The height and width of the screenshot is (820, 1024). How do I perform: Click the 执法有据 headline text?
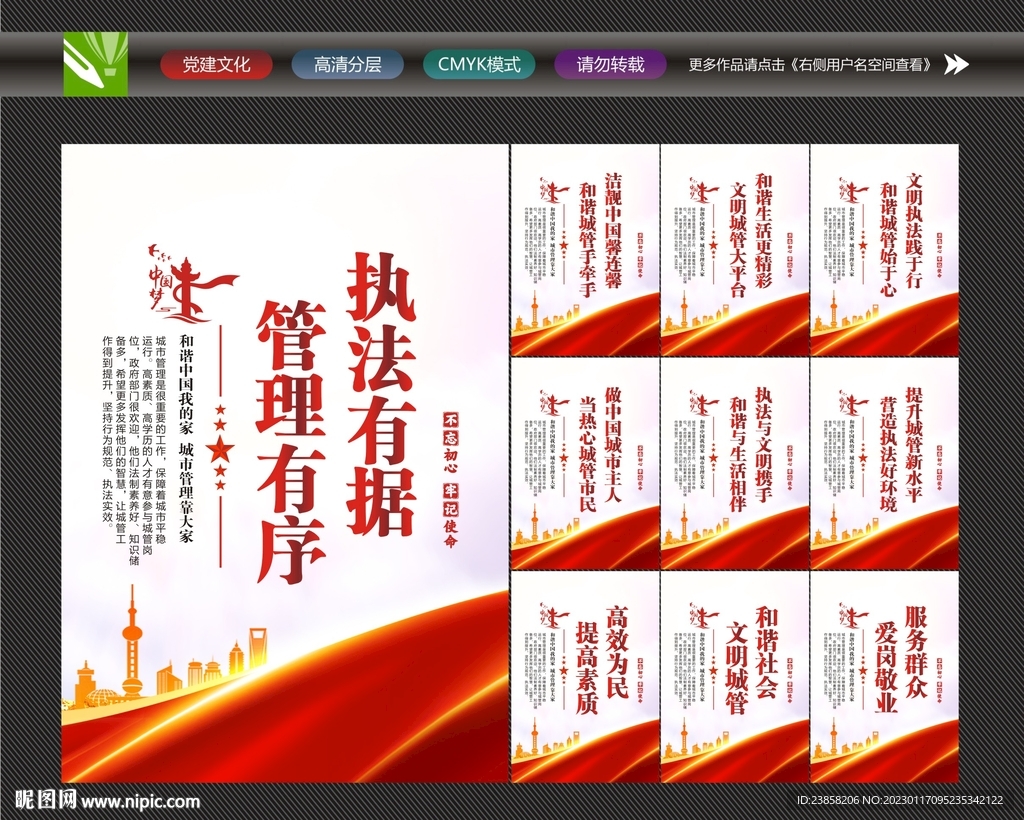tap(381, 394)
